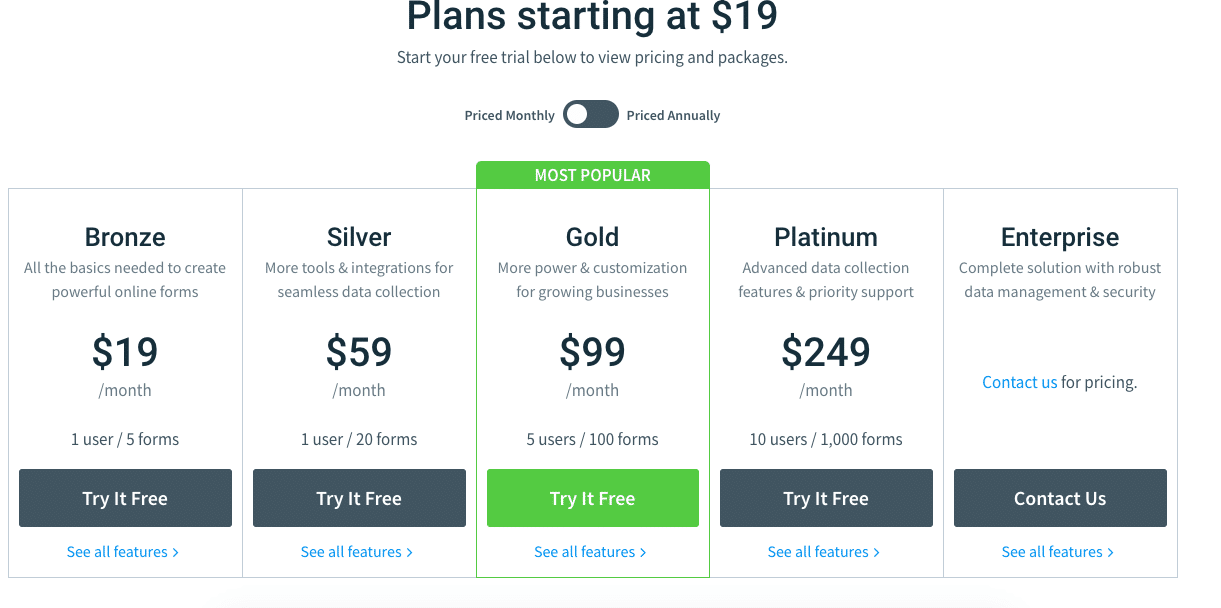Screen dimensions: 1221x608
Task: Click the chevron next to Bronze See all features
Action: 176,553
